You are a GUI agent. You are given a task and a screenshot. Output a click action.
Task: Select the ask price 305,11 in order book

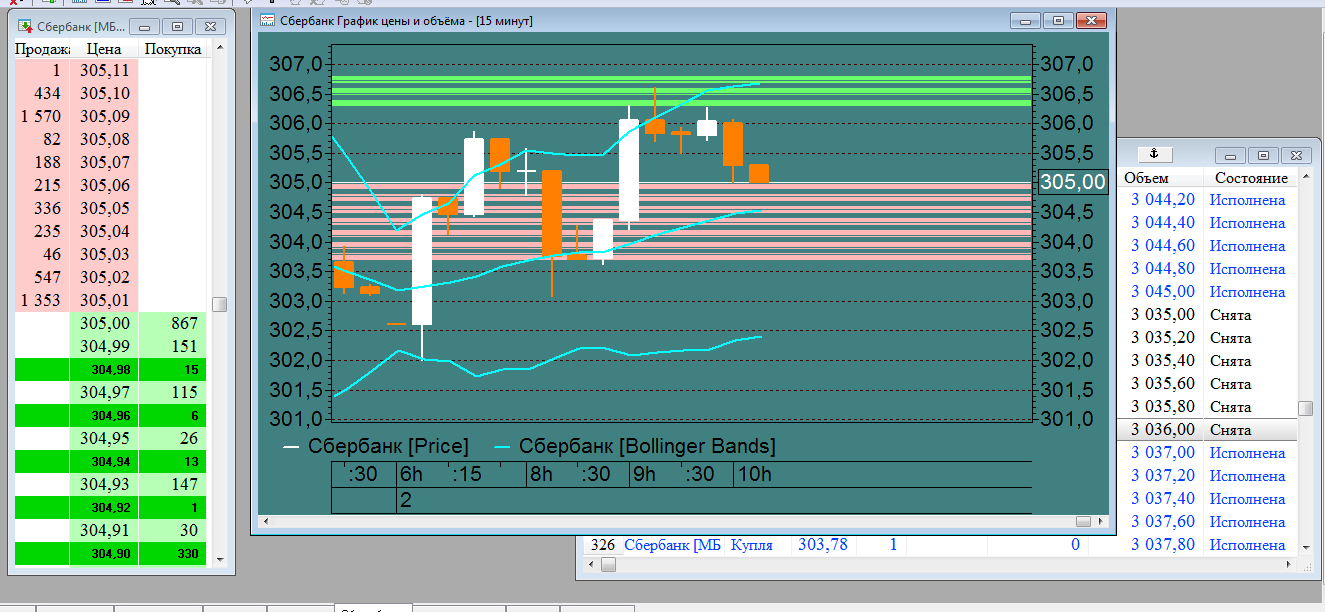pyautogui.click(x=104, y=71)
